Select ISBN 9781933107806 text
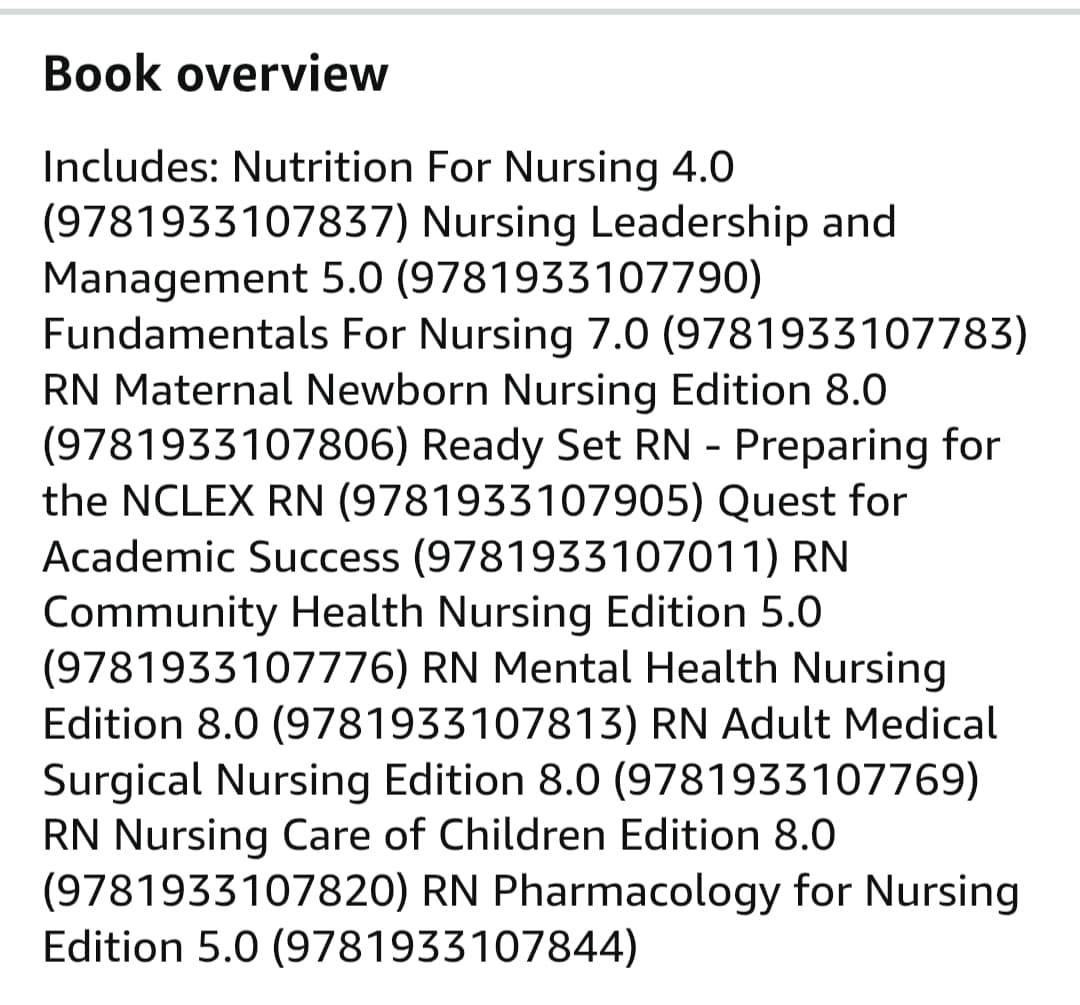This screenshot has height=1005, width=1080. tap(225, 446)
